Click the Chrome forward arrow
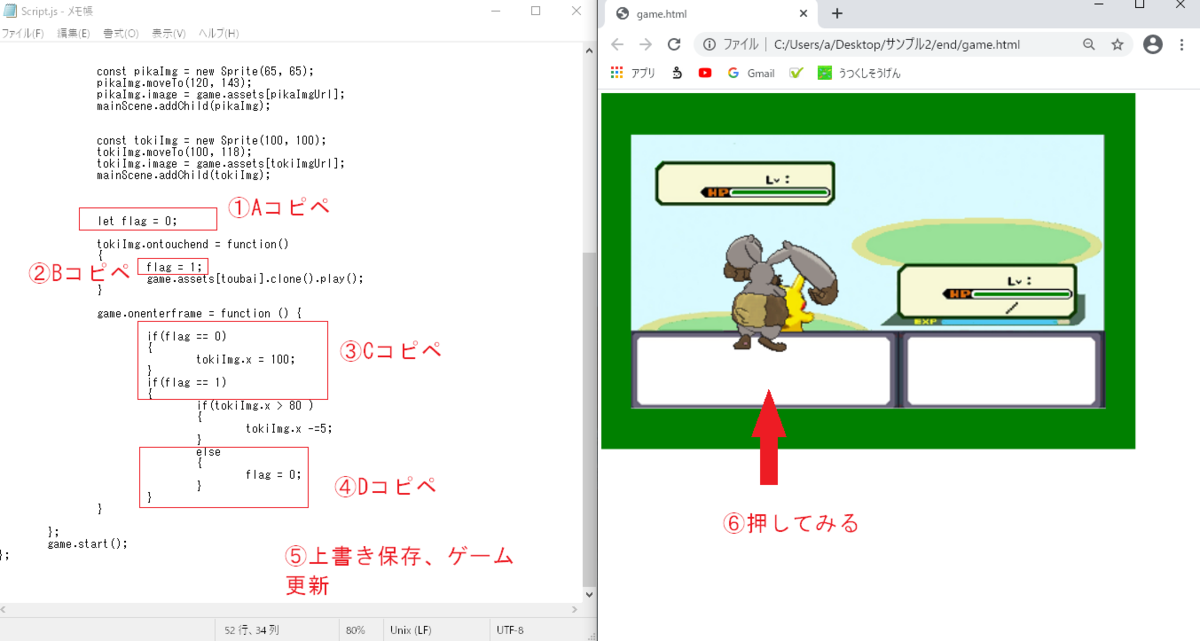This screenshot has width=1200, height=641. coord(646,44)
